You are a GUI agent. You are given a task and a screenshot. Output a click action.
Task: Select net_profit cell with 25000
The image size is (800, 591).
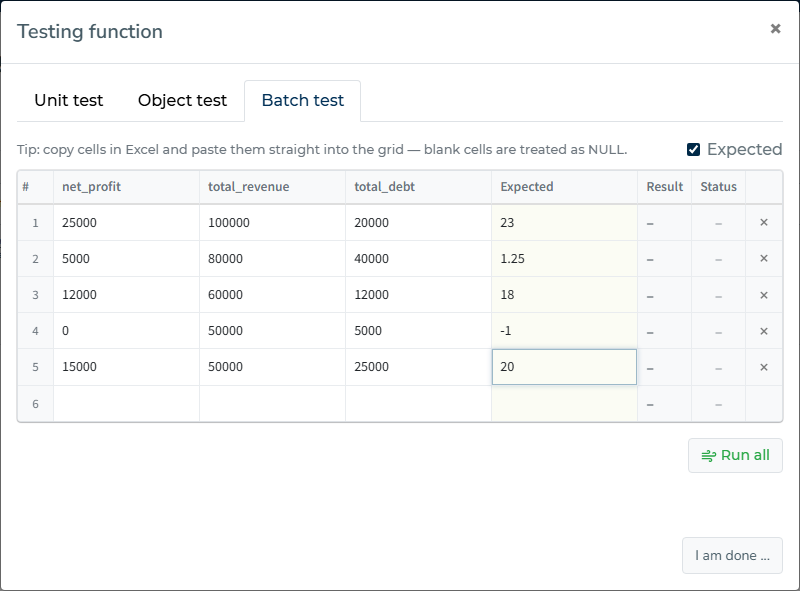click(127, 223)
